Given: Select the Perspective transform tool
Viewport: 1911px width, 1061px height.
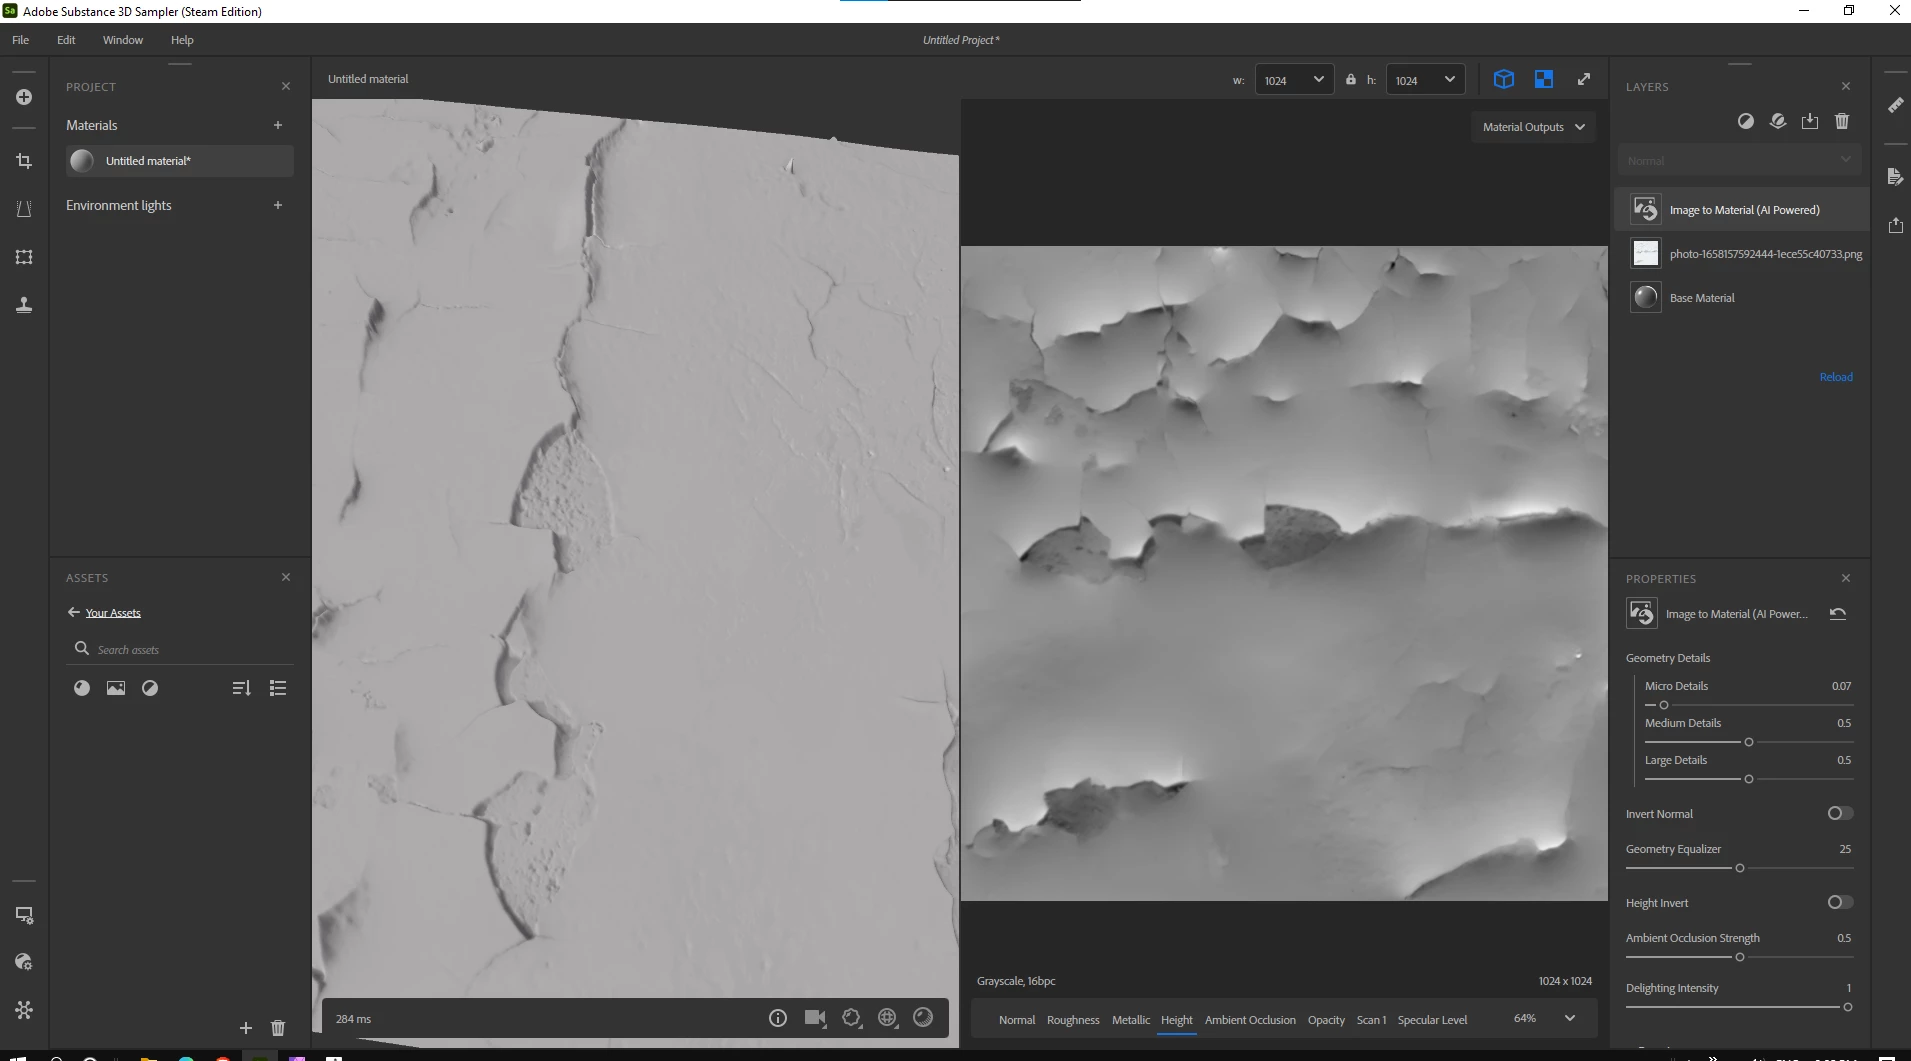Looking at the screenshot, I should click(24, 209).
